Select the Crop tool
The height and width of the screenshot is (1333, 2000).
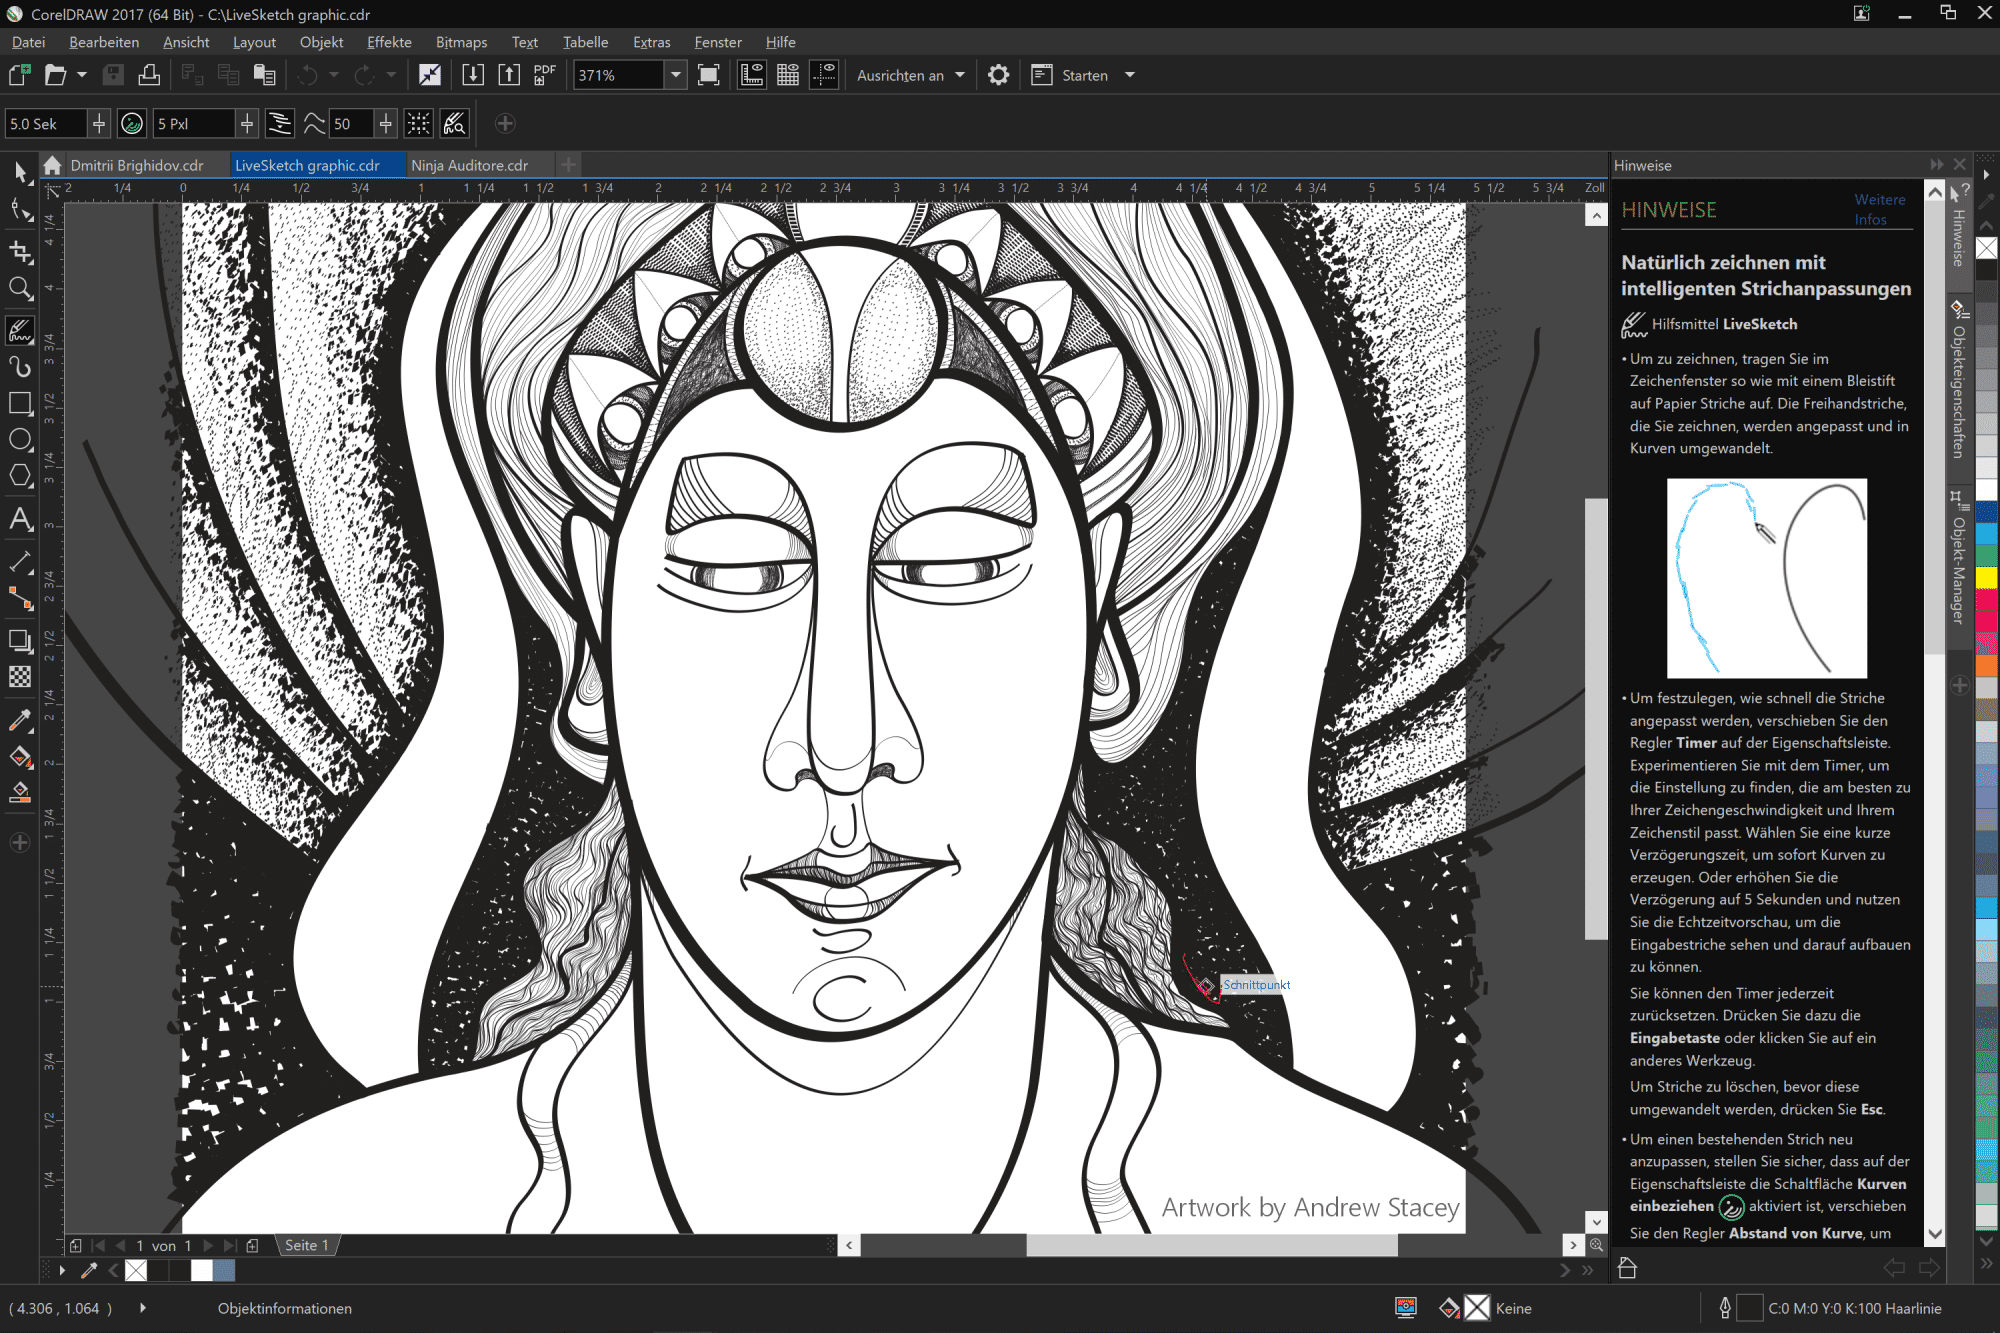[20, 252]
